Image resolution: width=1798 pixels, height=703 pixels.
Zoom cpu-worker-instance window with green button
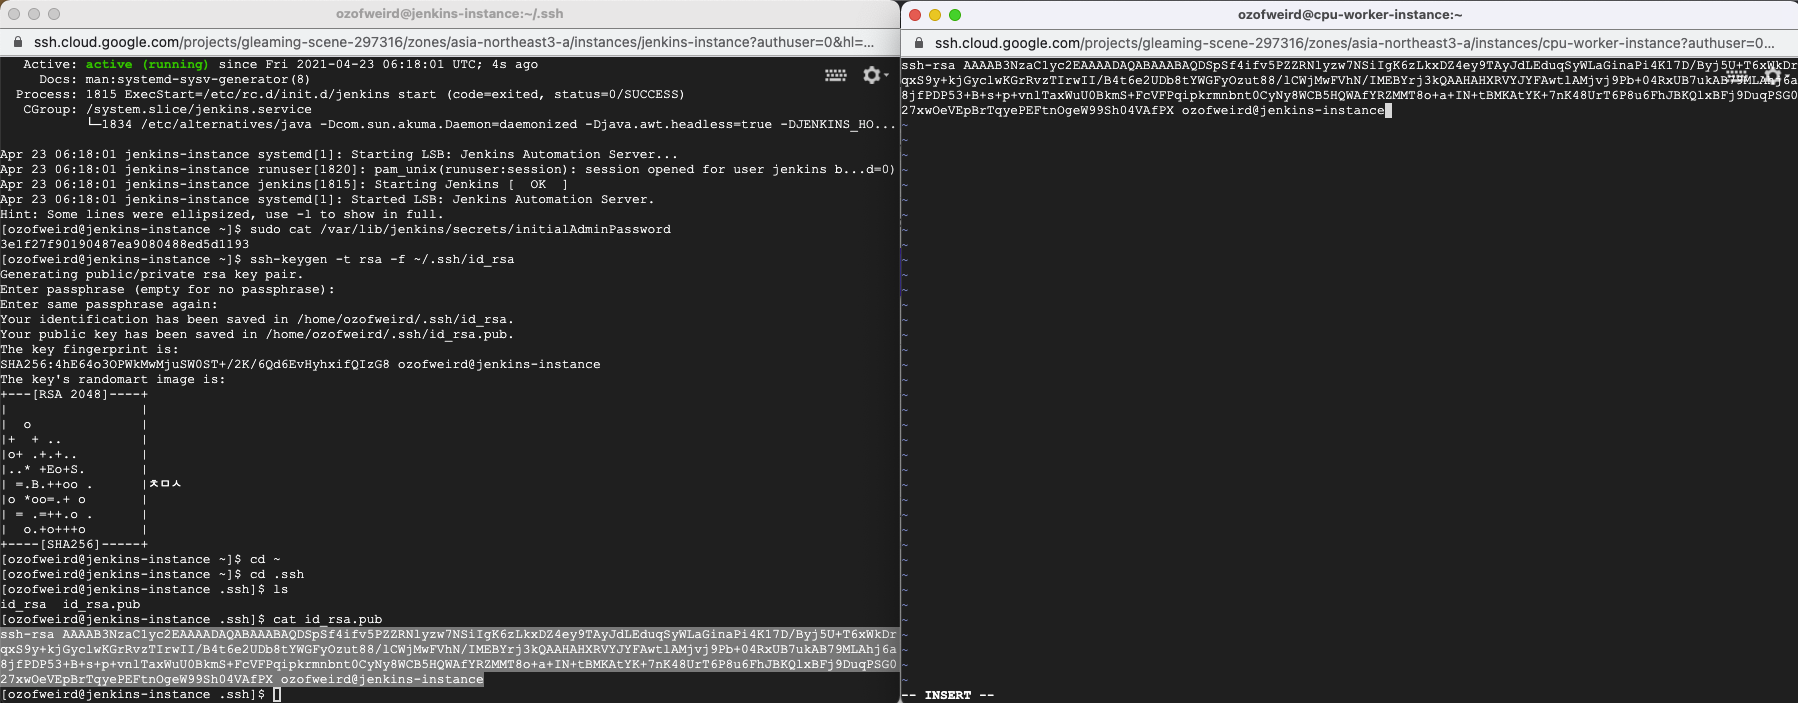coord(955,14)
